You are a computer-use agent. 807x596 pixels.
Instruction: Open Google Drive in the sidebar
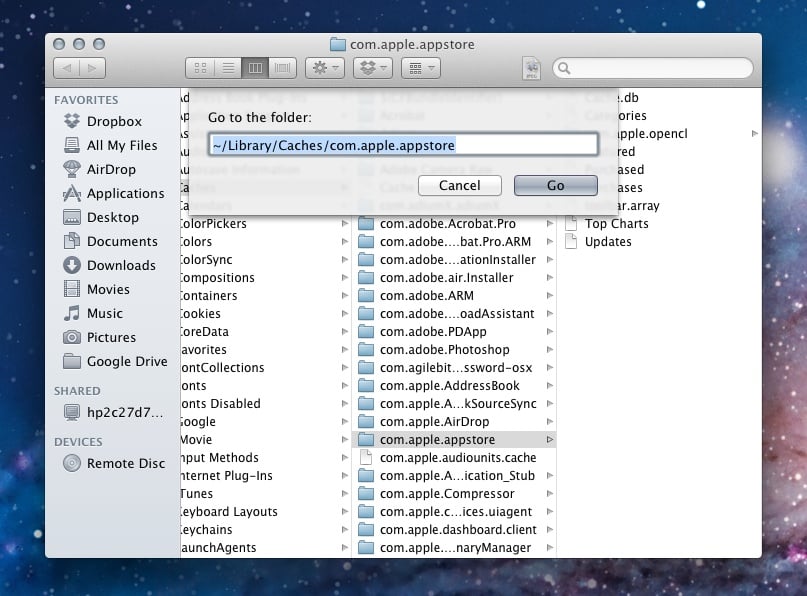114,361
